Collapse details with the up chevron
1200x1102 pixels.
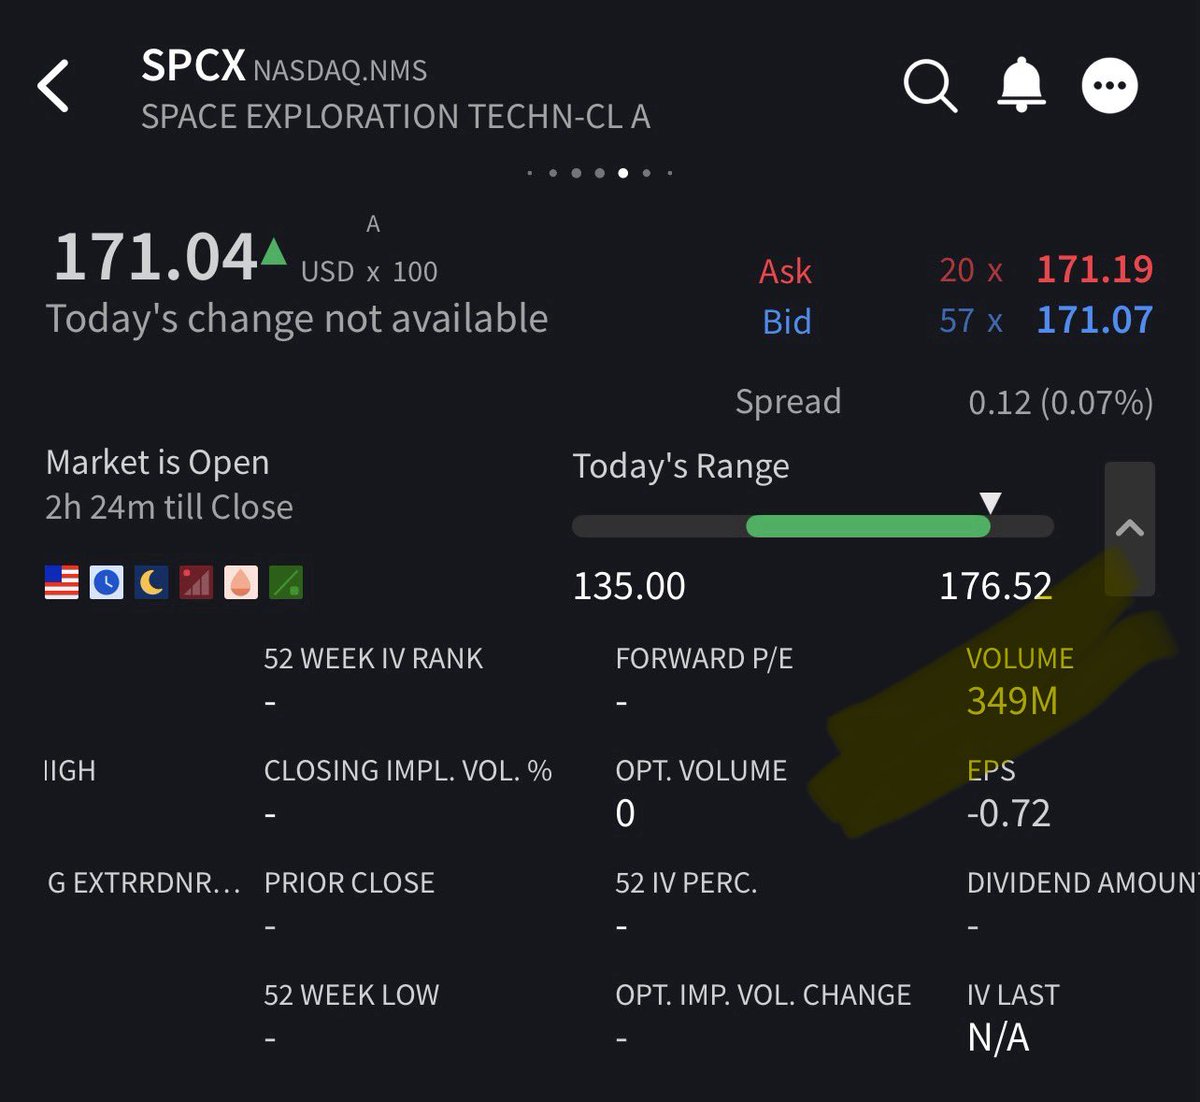tap(1130, 529)
